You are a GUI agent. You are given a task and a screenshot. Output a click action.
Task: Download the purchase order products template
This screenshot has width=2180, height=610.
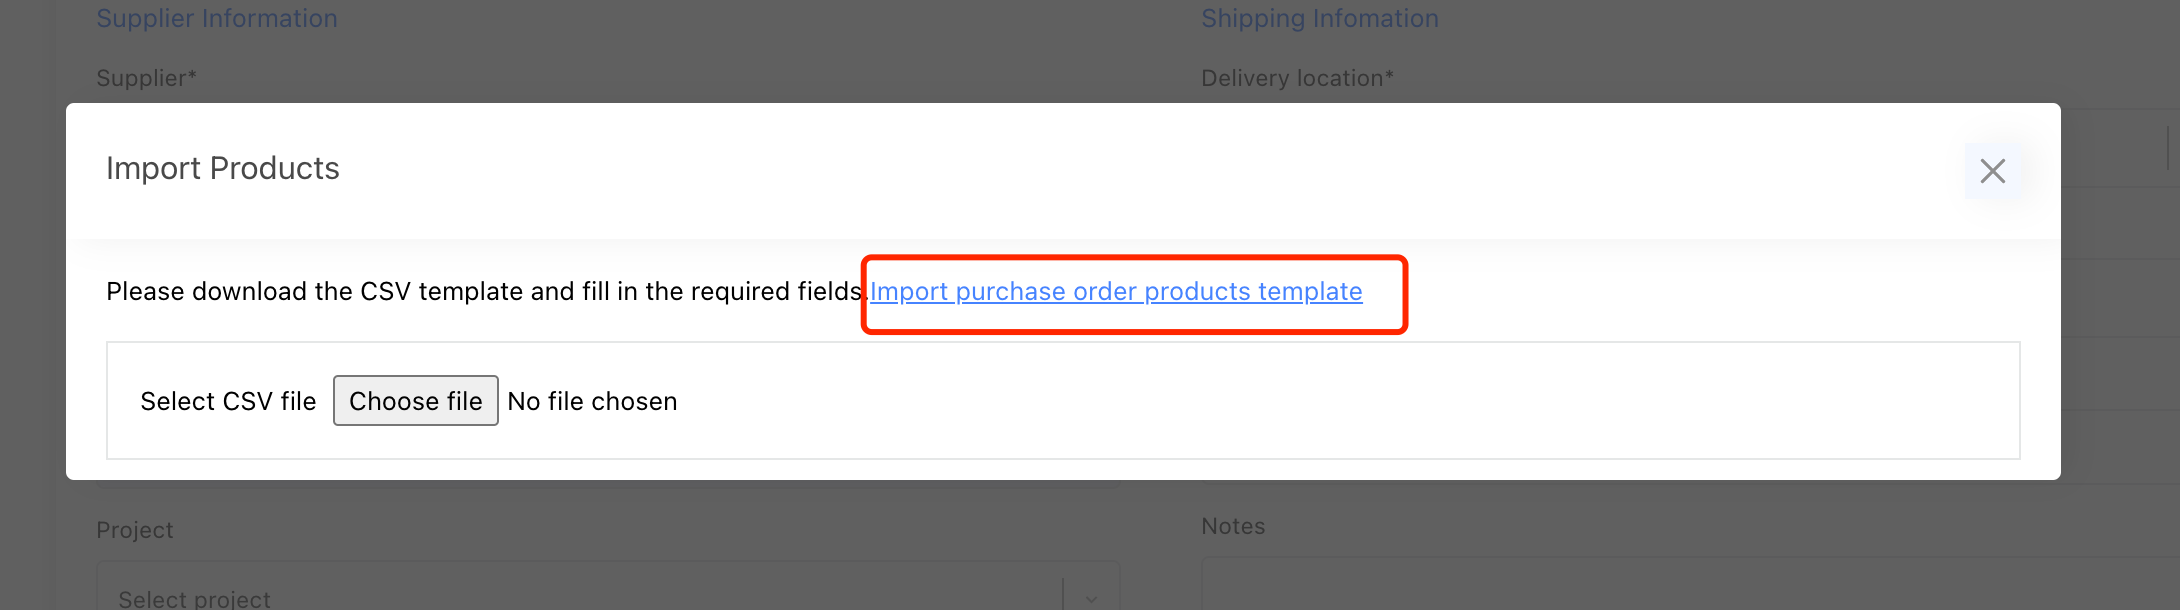[1115, 291]
